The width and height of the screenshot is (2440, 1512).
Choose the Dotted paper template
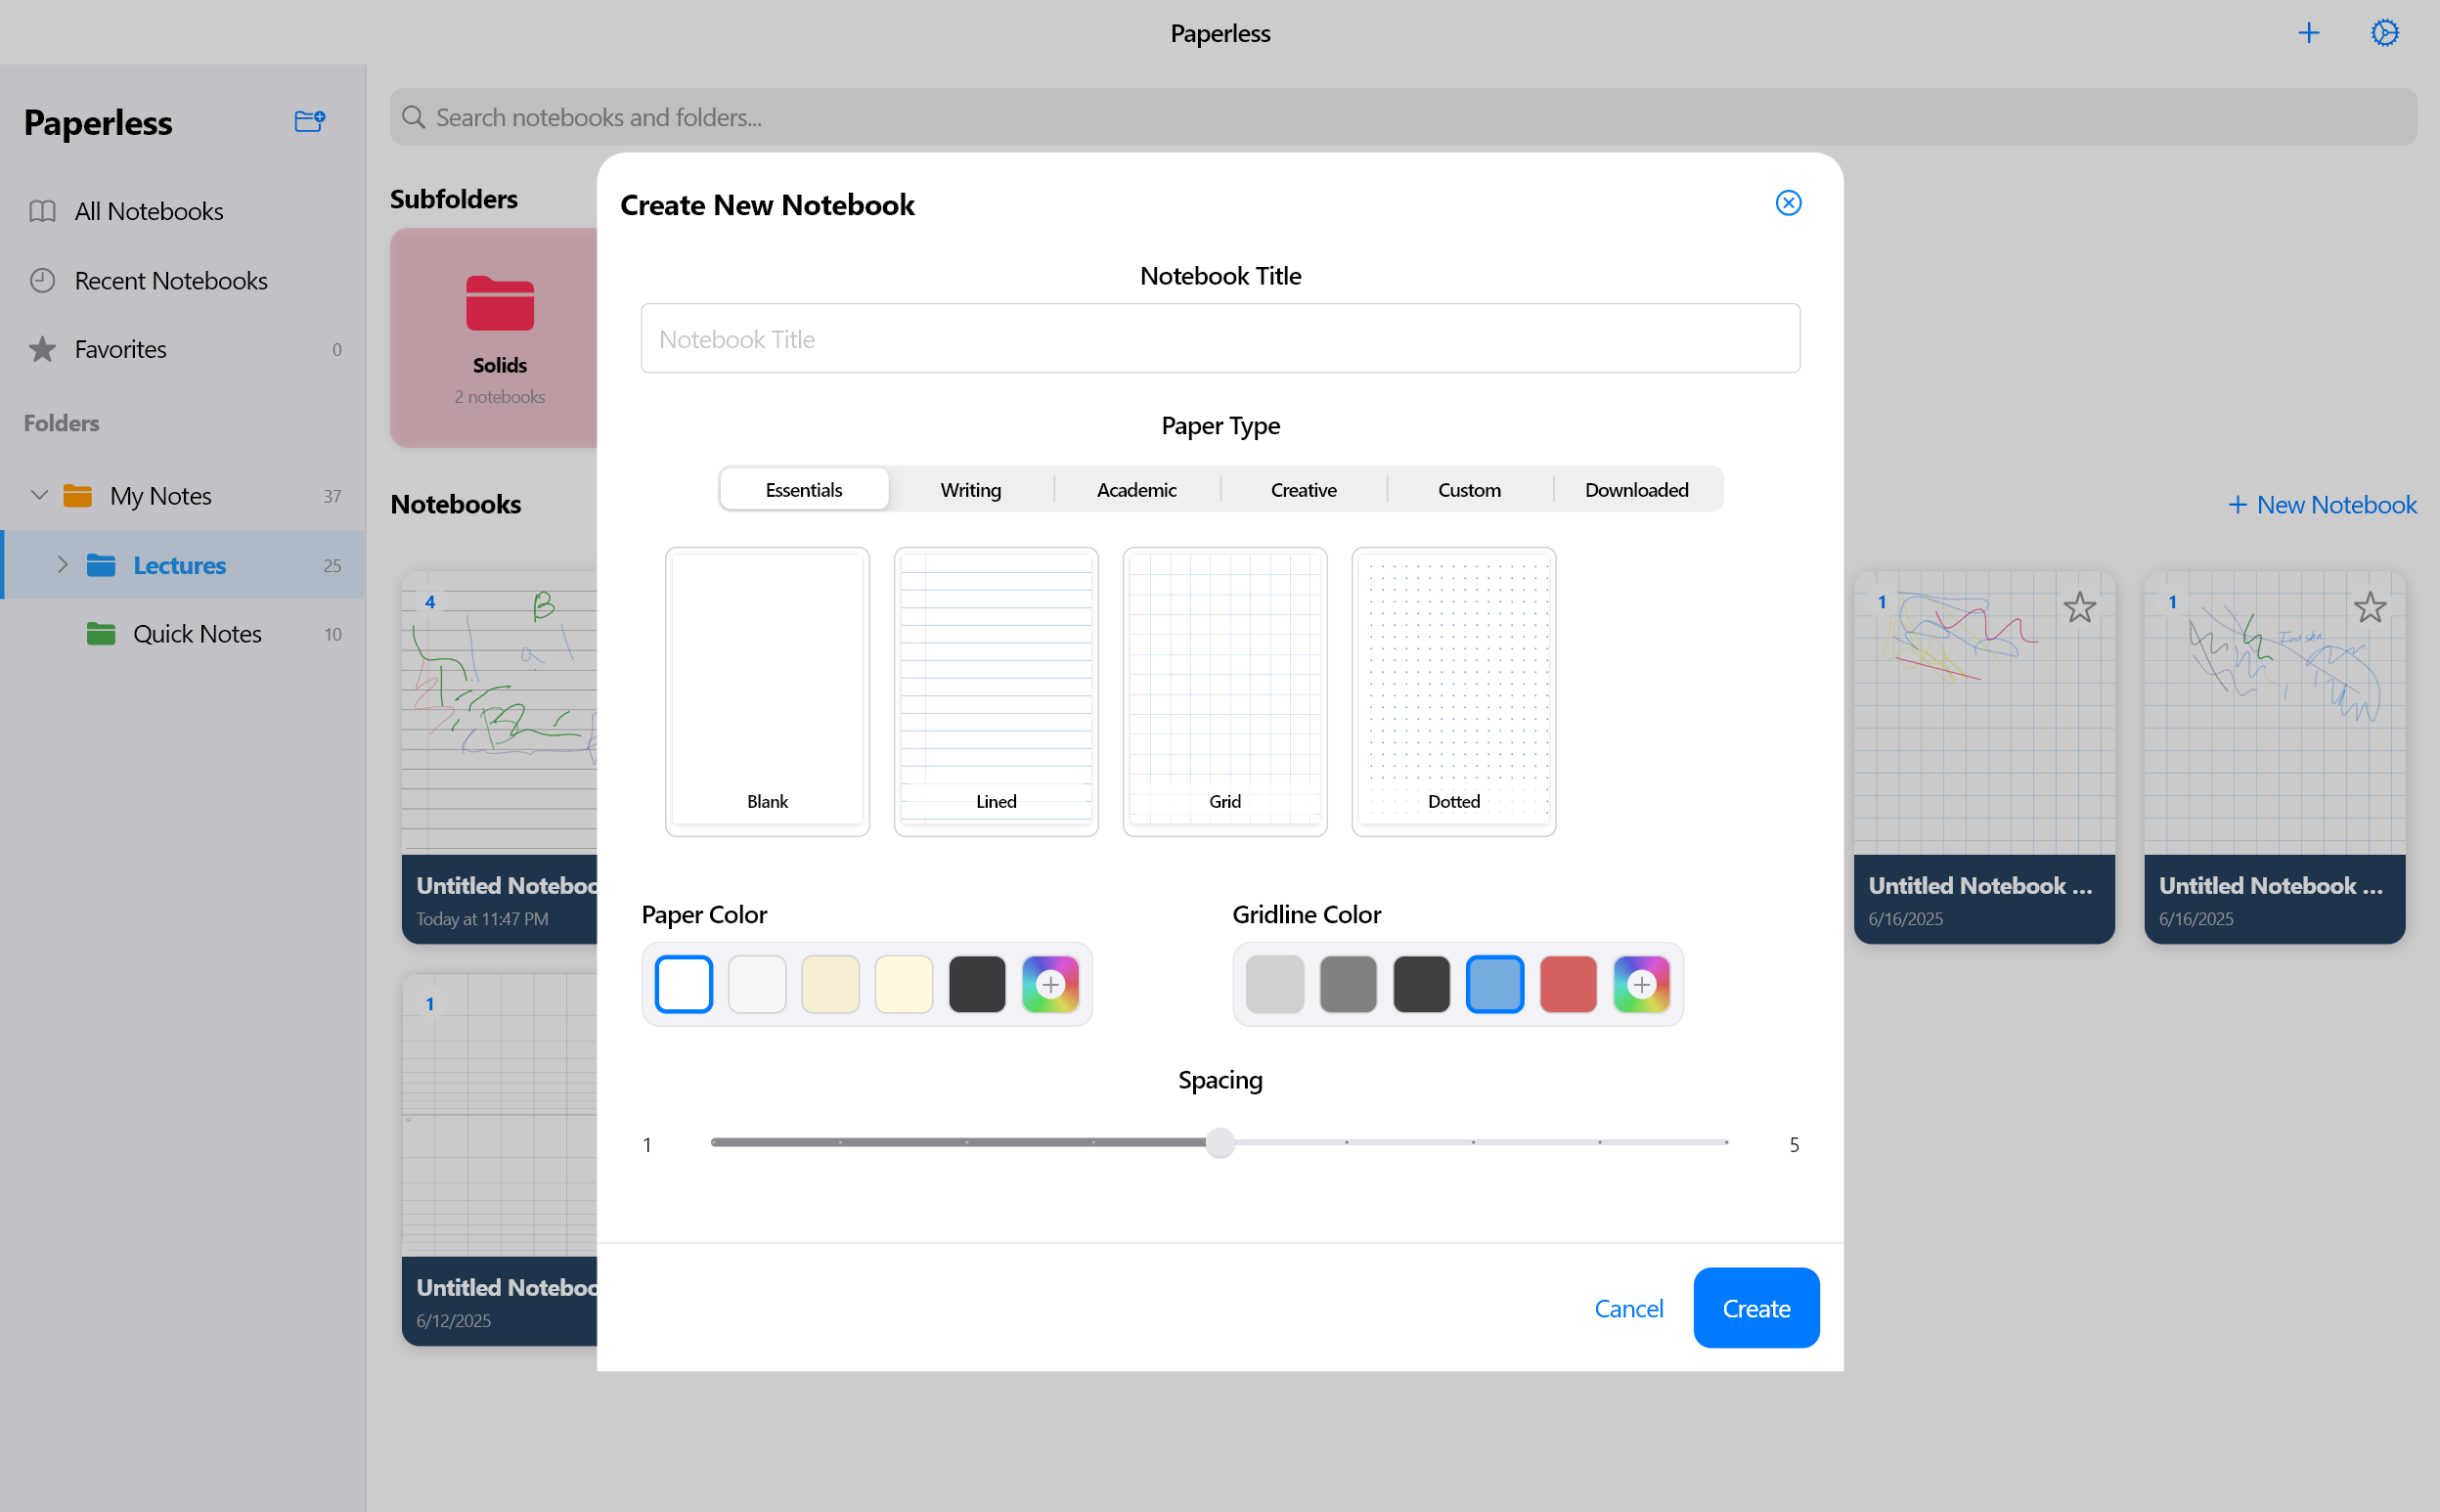1453,691
